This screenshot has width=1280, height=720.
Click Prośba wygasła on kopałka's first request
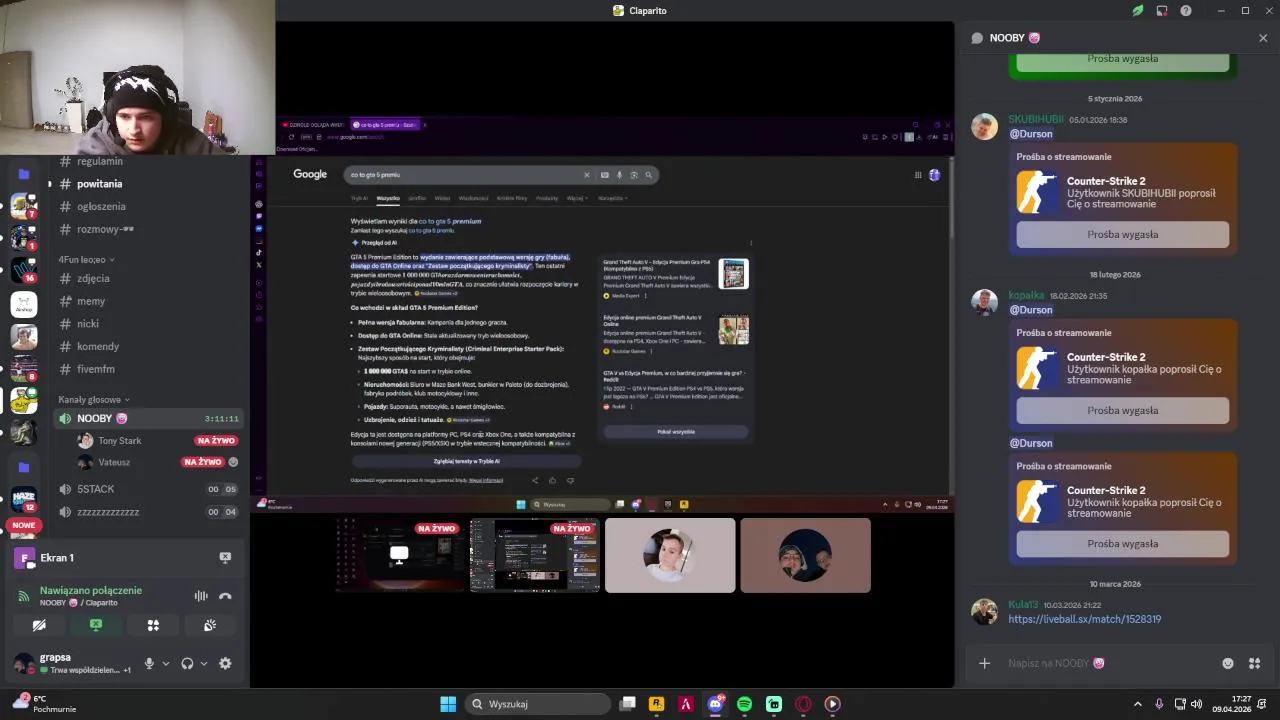coord(1122,410)
